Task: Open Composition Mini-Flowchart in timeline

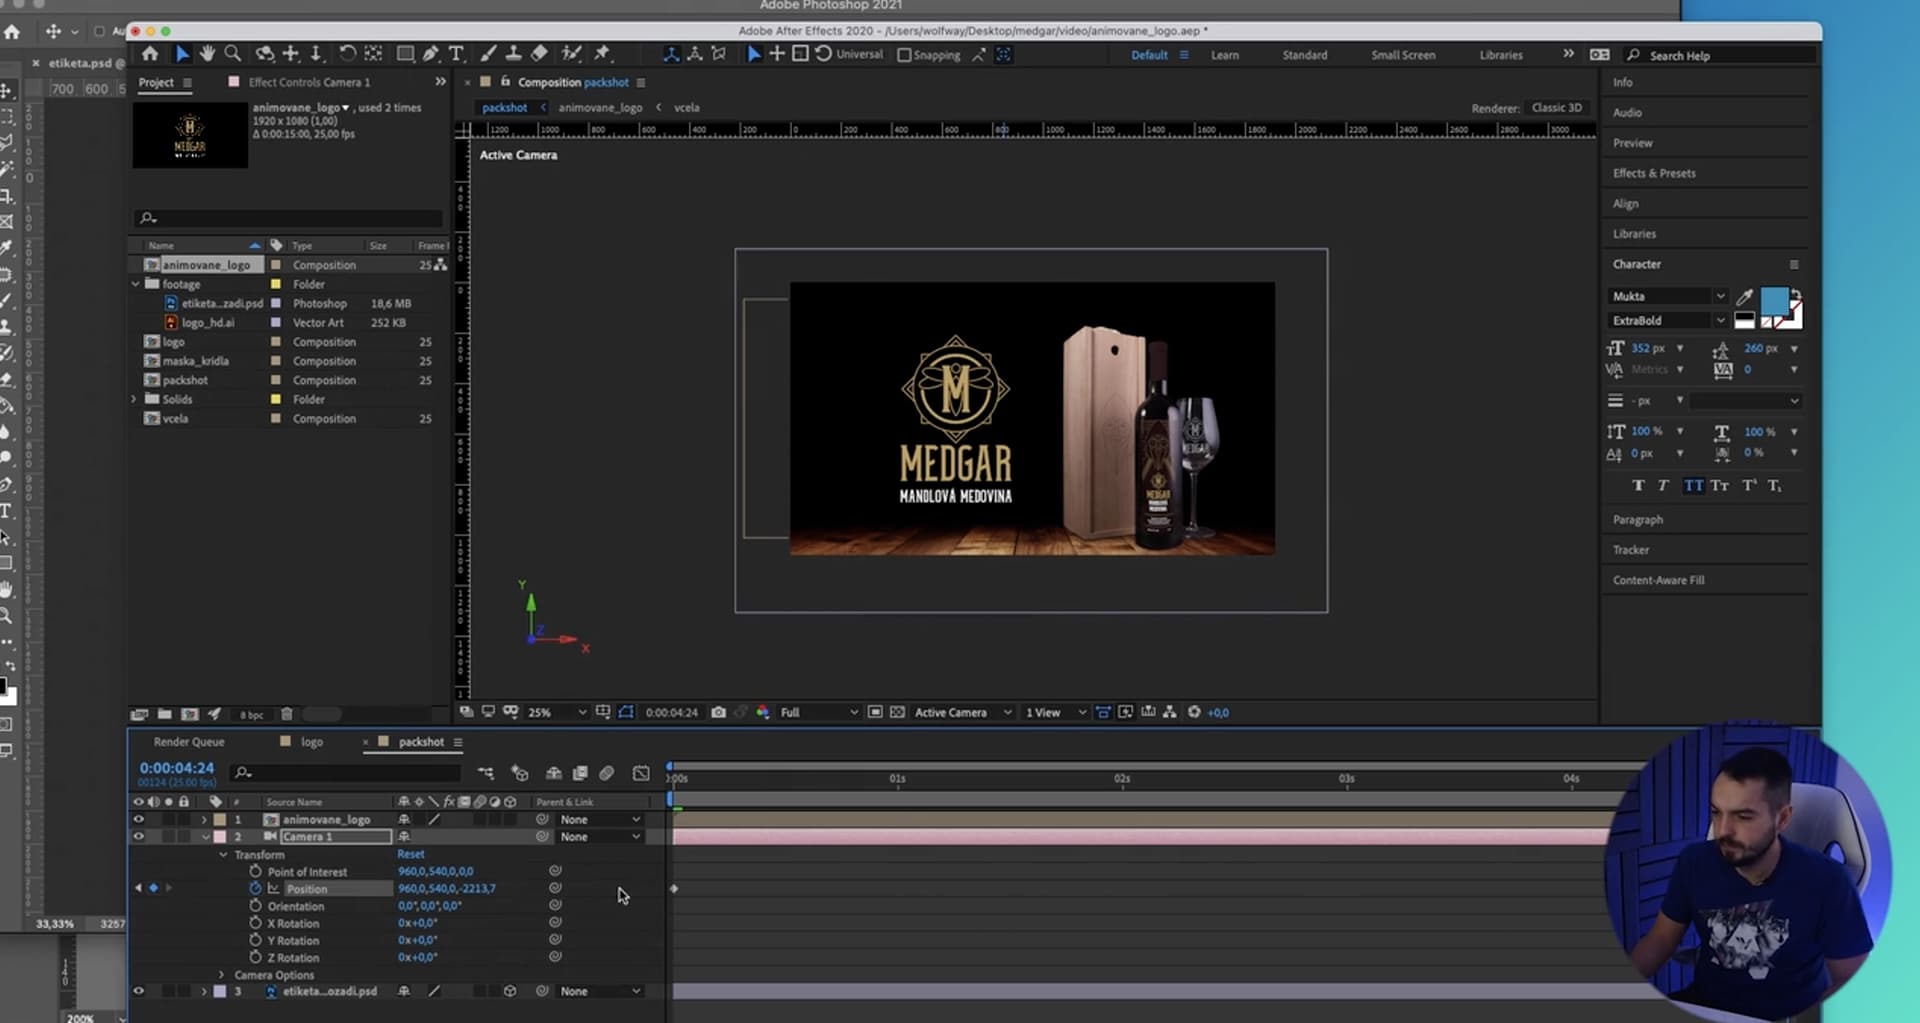Action: coord(485,773)
